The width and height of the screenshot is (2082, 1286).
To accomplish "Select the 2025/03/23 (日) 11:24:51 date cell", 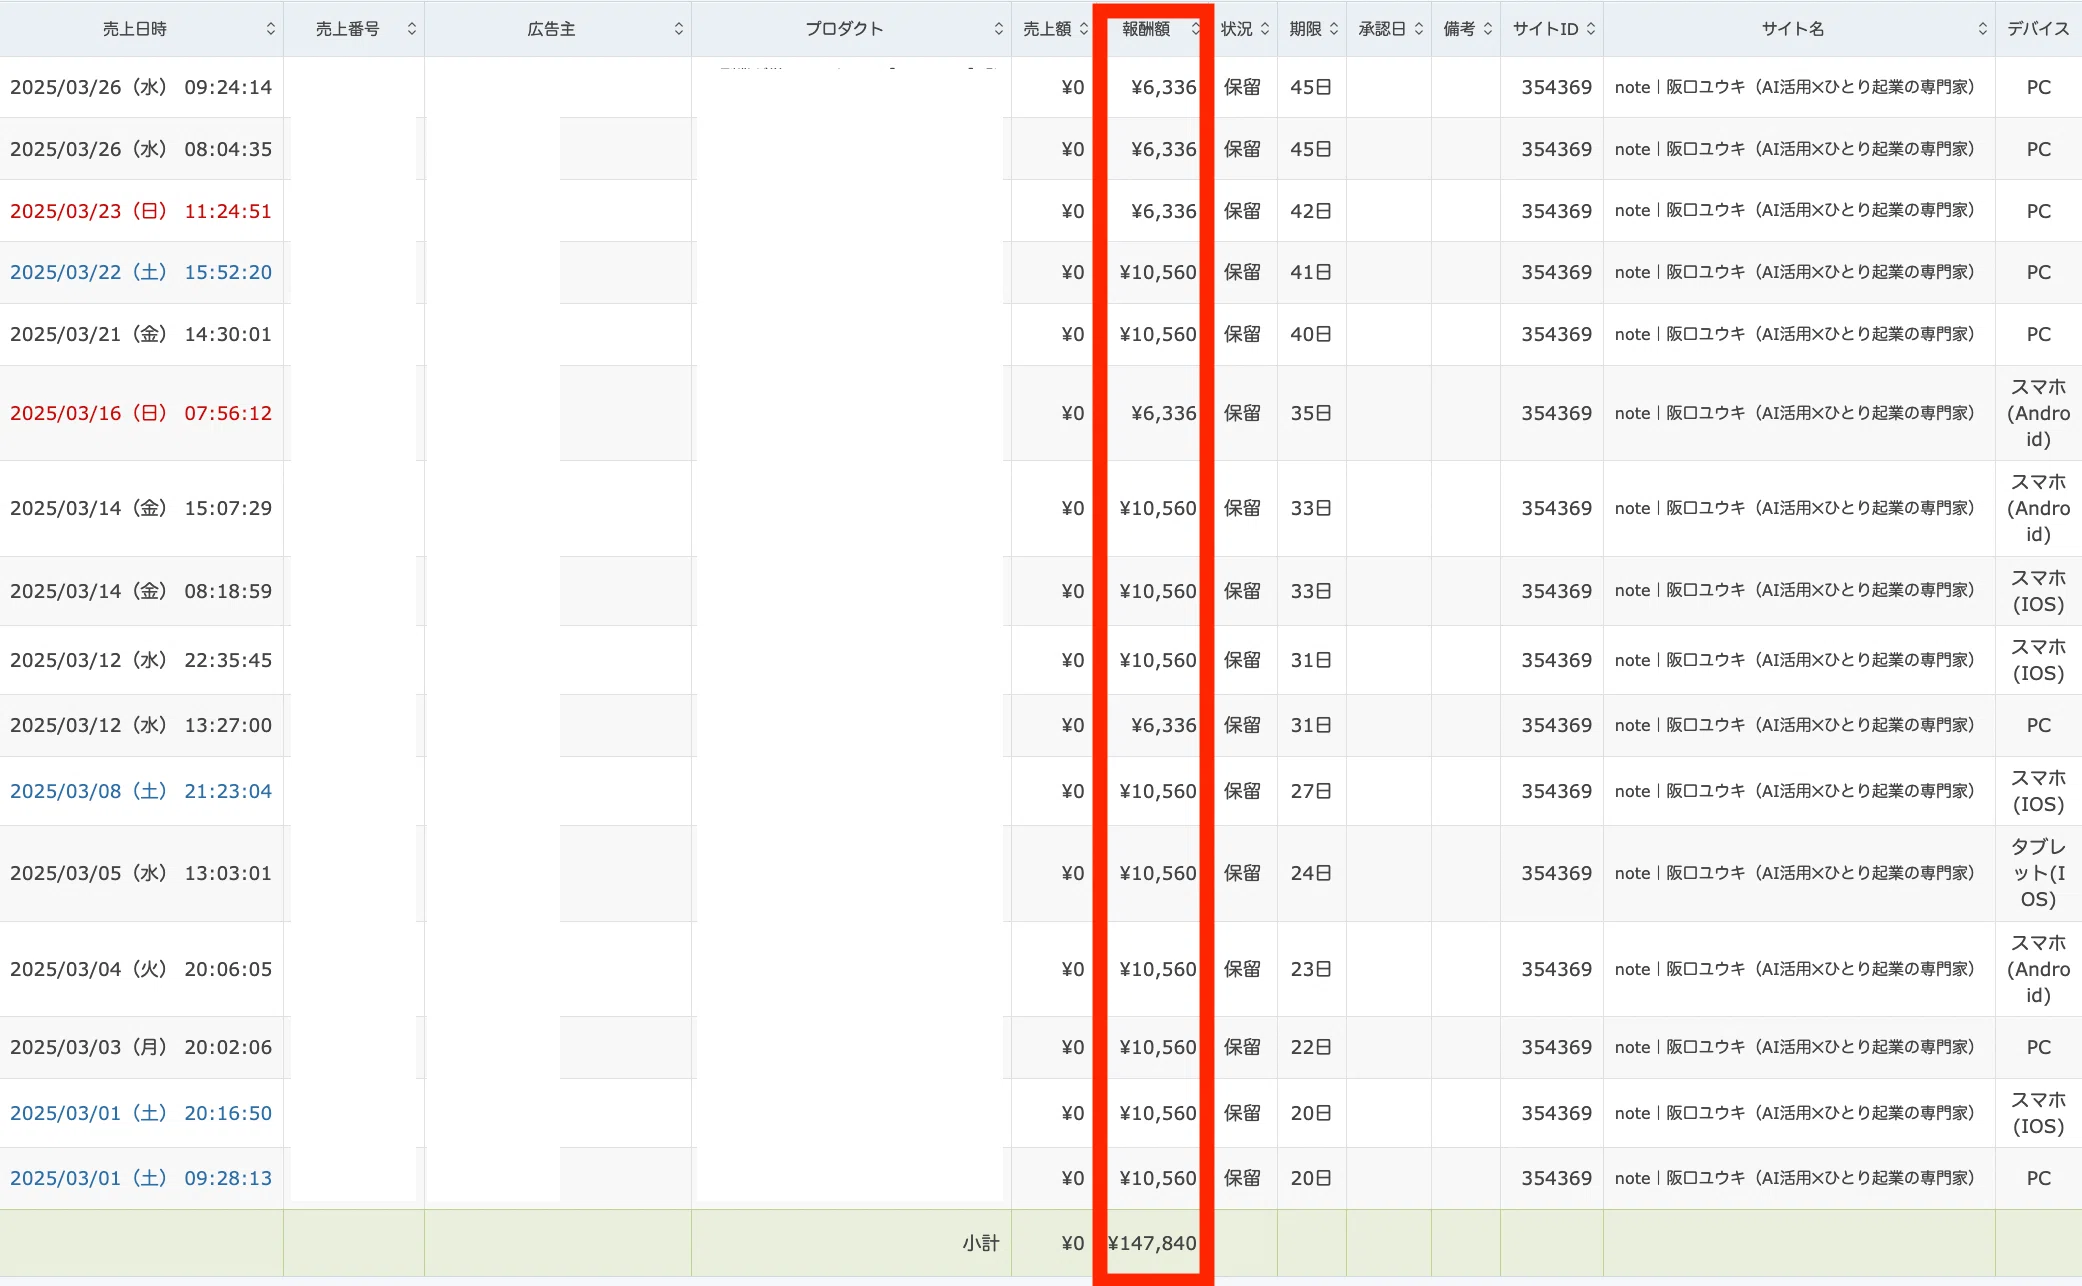I will tap(141, 211).
